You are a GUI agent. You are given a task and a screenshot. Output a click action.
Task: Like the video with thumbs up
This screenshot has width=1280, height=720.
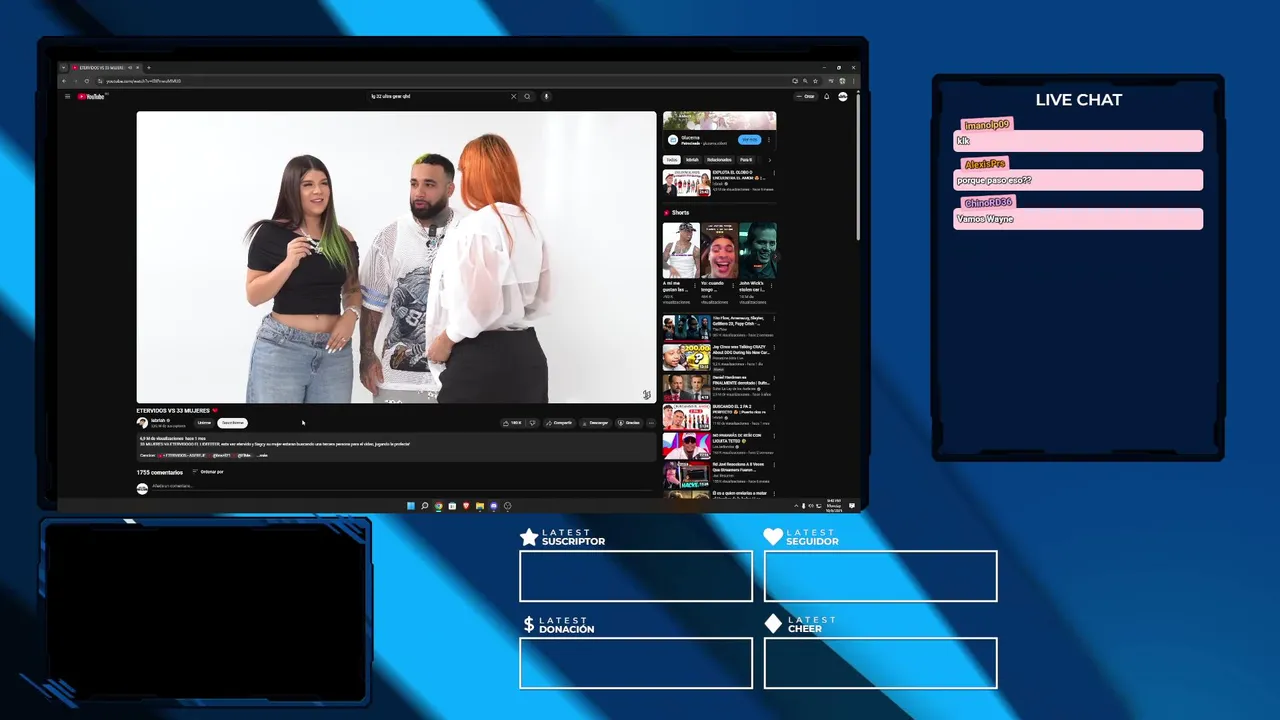(x=514, y=423)
